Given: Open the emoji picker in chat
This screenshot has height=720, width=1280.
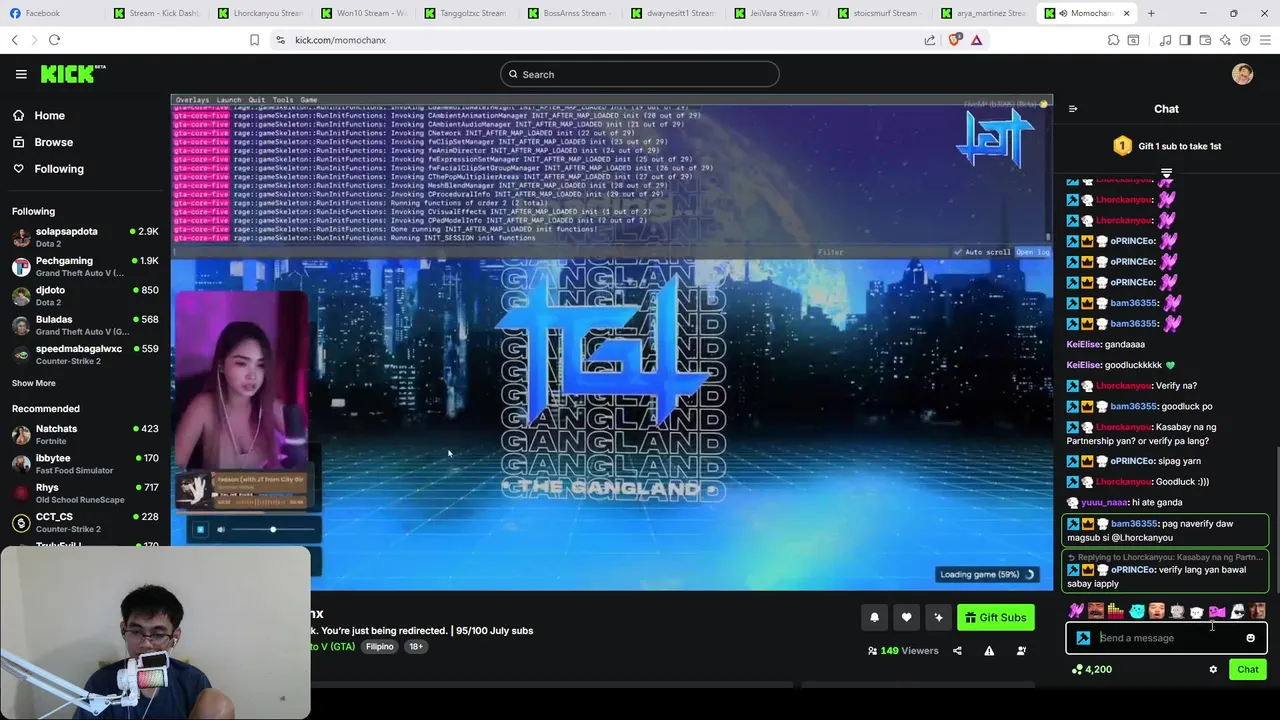Looking at the screenshot, I should pos(1250,638).
